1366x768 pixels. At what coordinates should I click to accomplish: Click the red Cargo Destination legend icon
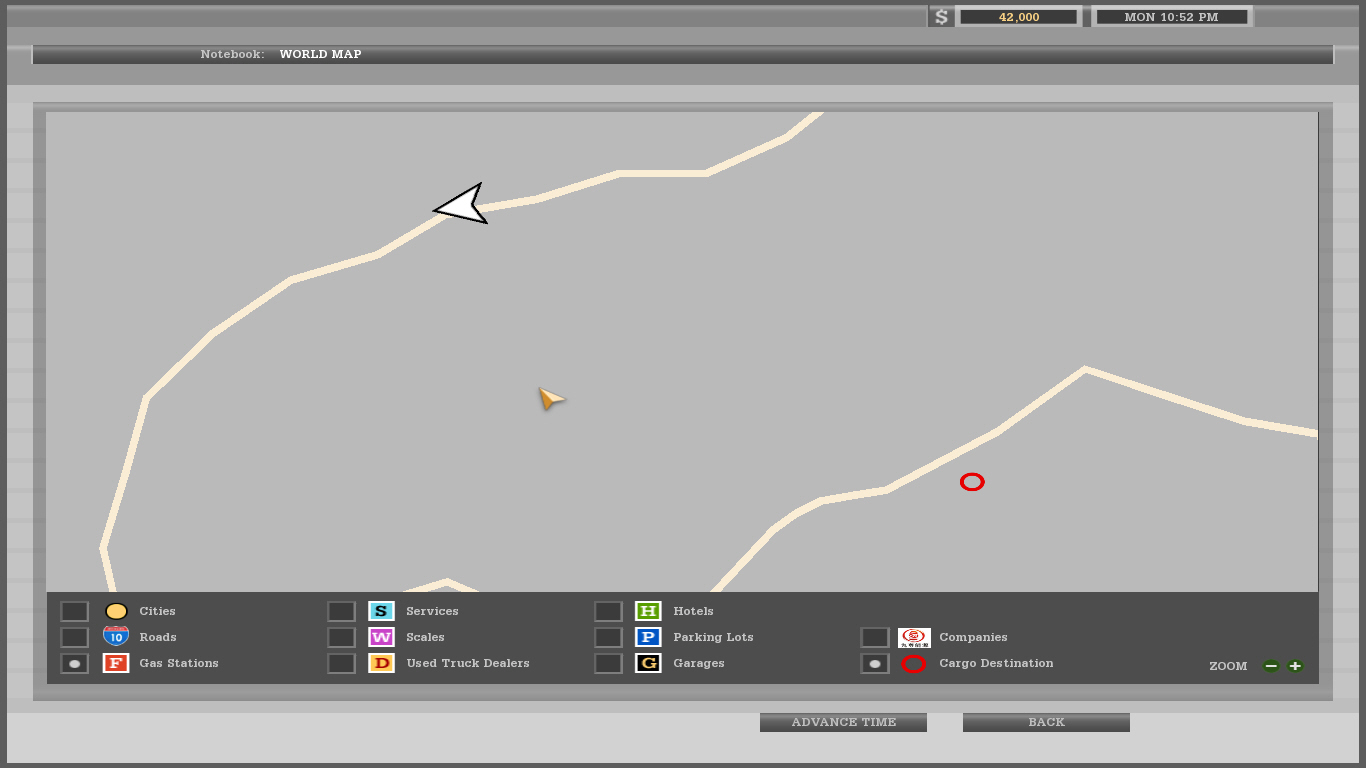pos(914,663)
